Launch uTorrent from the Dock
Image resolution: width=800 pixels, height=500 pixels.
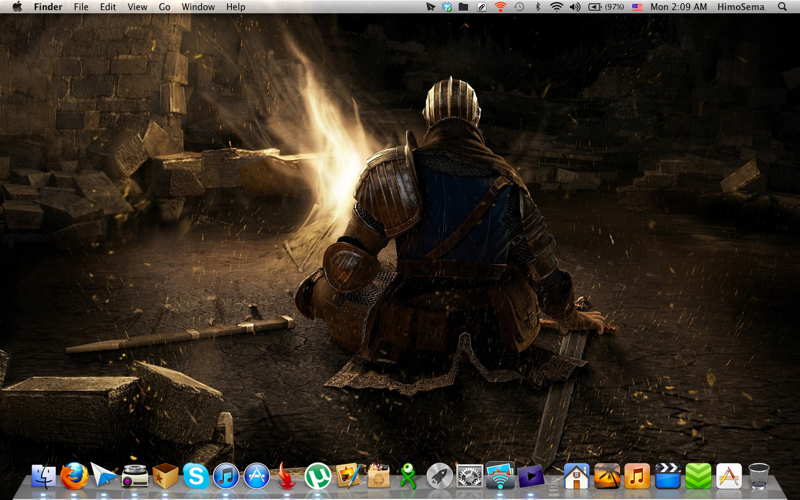318,476
